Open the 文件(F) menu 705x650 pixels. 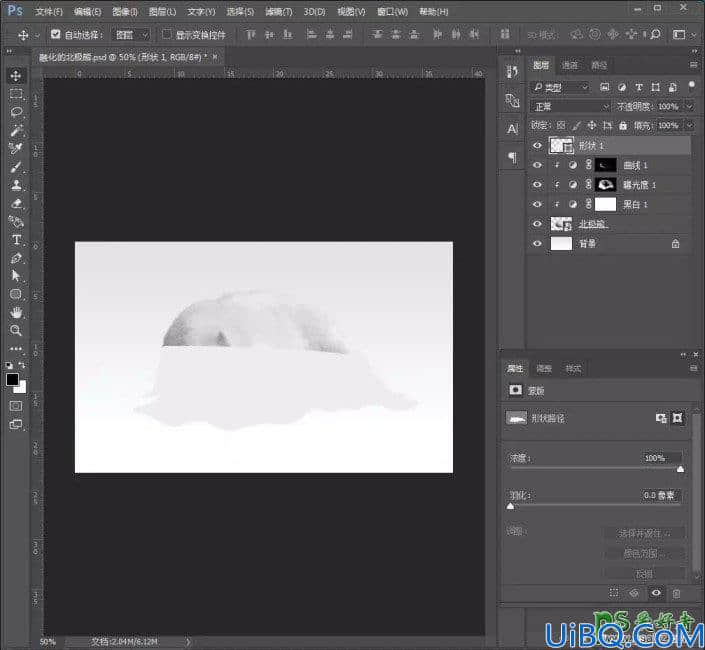[49, 12]
